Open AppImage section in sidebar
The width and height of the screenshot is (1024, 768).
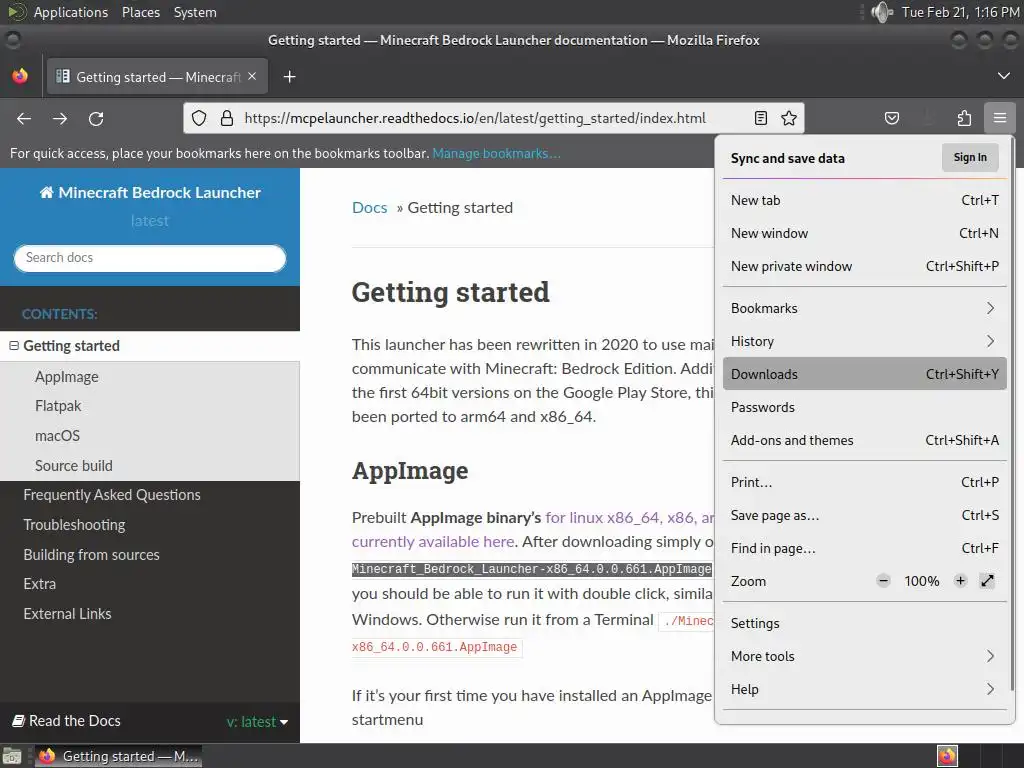[67, 377]
